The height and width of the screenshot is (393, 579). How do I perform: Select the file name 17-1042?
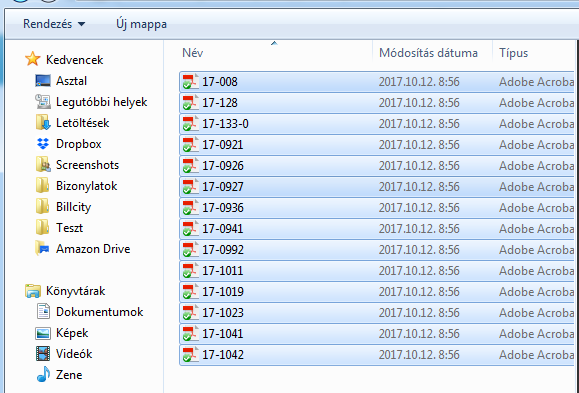pos(223,355)
